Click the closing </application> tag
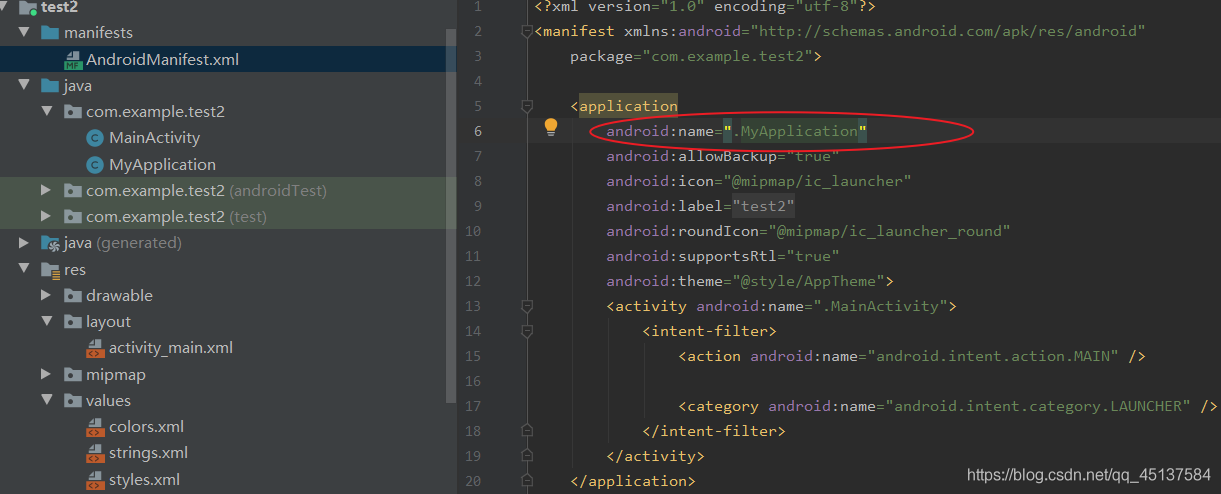The height and width of the screenshot is (494, 1221). [632, 482]
